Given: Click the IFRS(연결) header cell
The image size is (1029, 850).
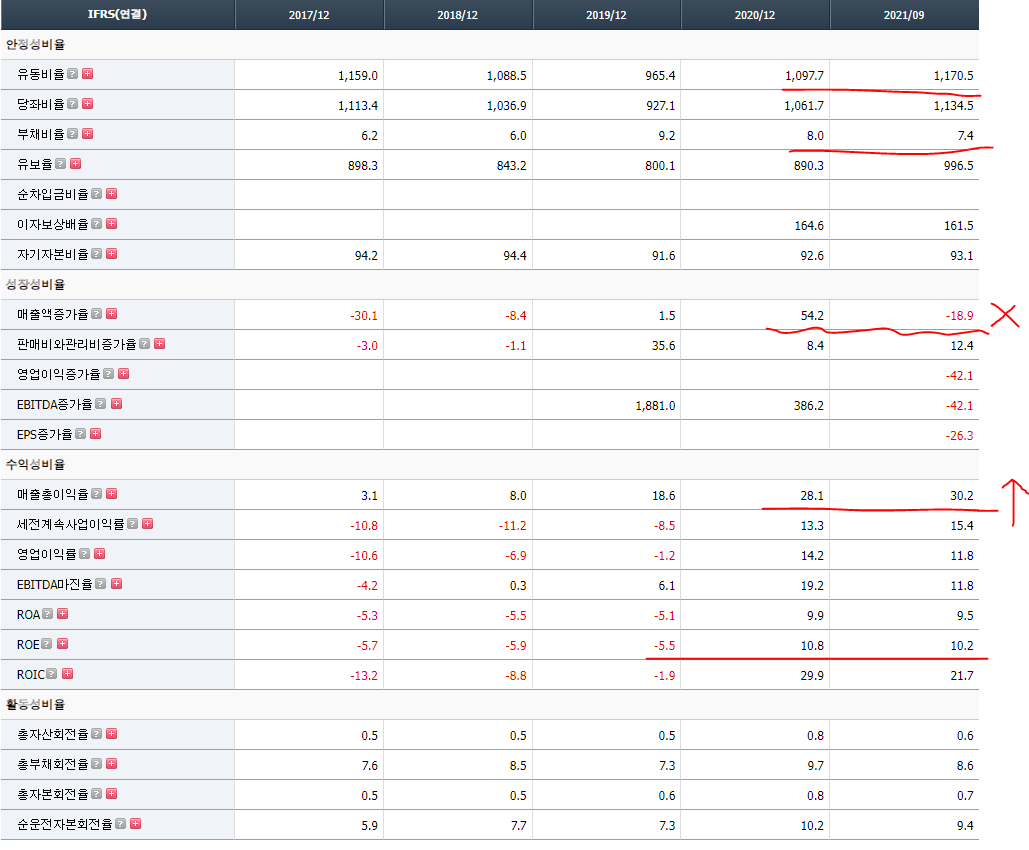Looking at the screenshot, I should pos(117,14).
